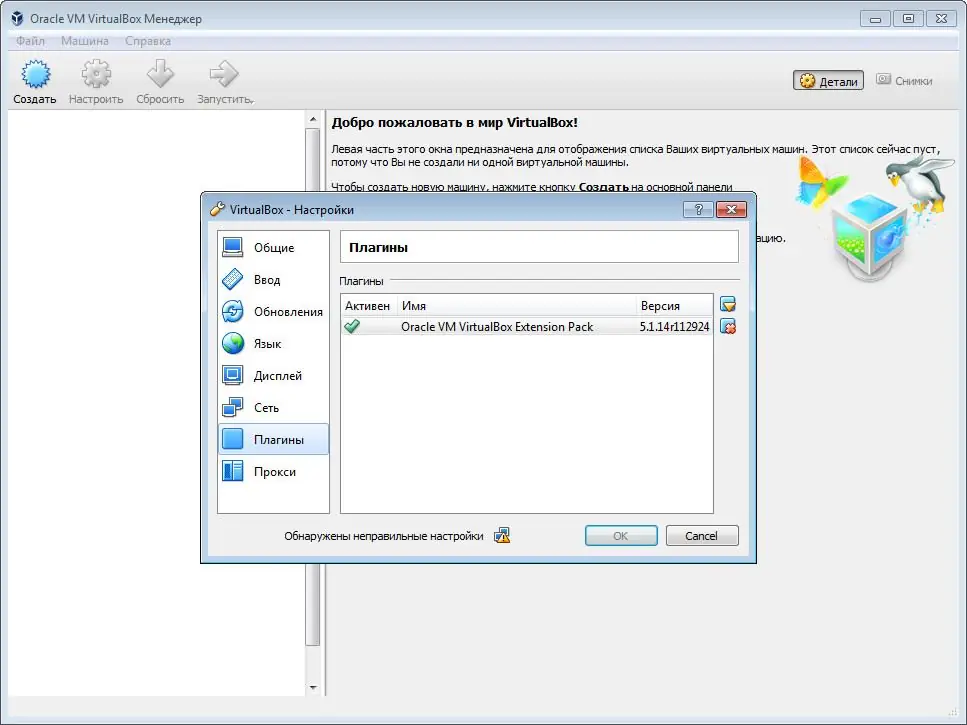The image size is (967, 725).
Task: Click the Сбросить down-arrow toolbar icon
Action: pos(160,75)
